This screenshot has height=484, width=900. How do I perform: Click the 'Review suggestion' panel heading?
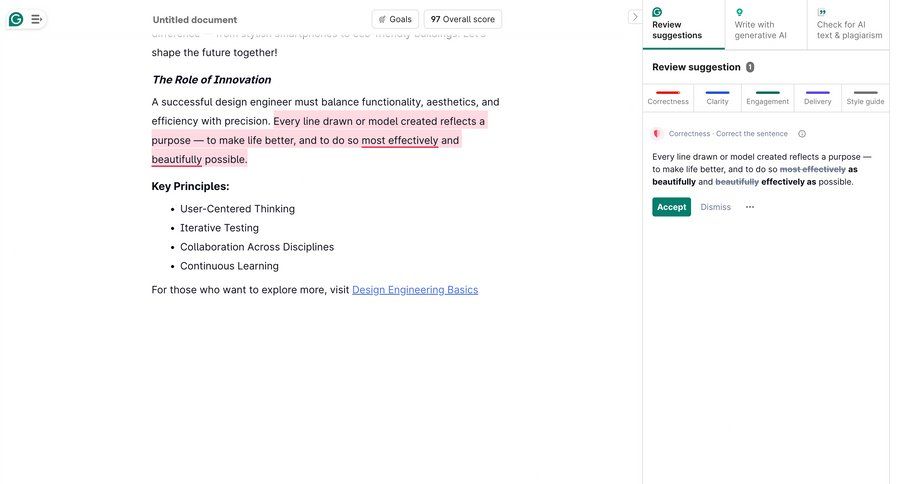696,67
